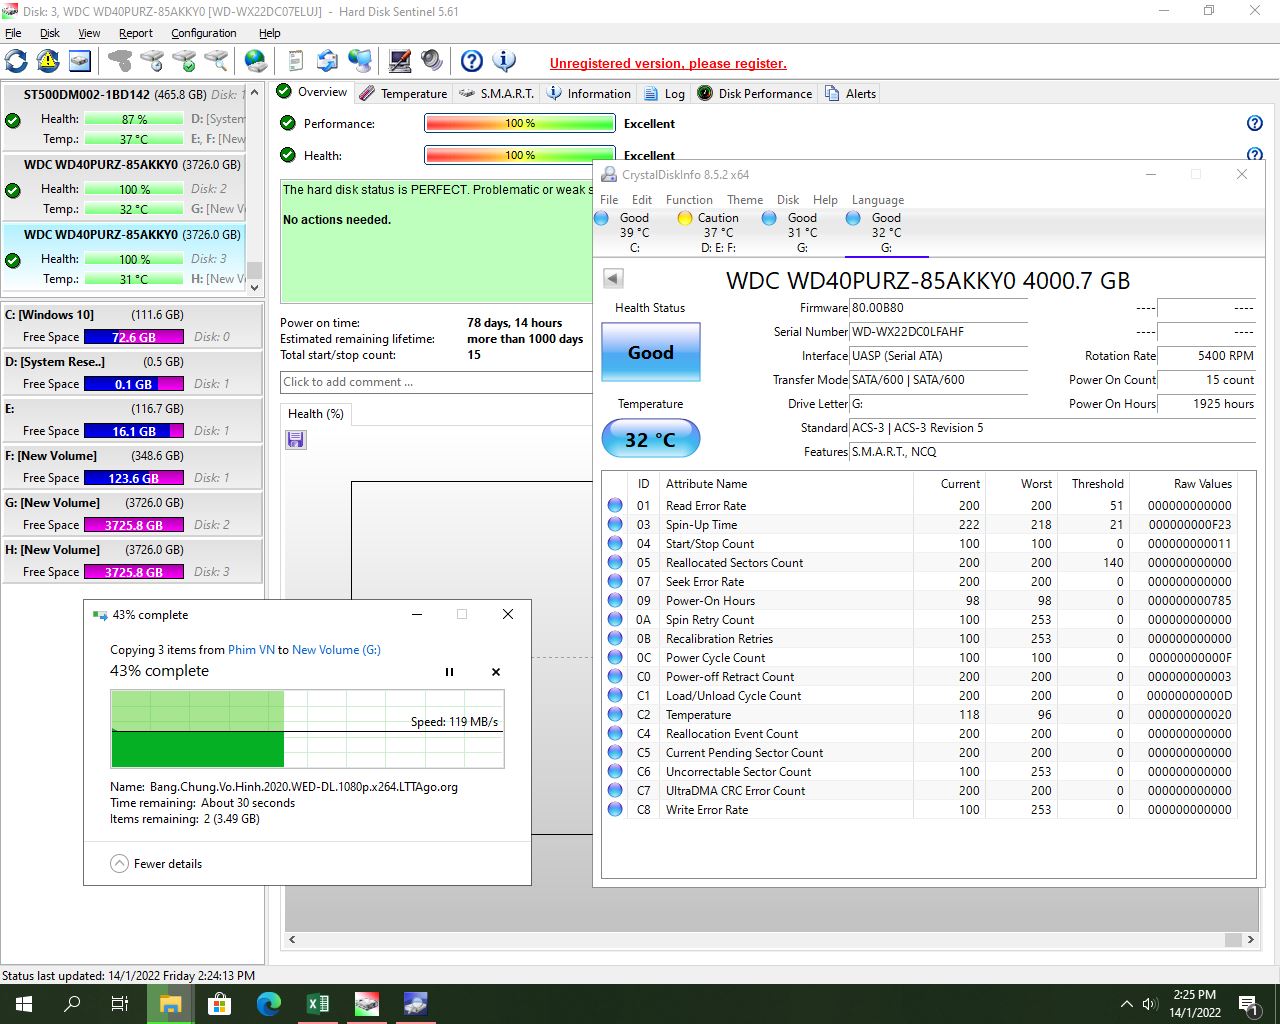This screenshot has width=1280, height=1024.
Task: Open Task View from the taskbar
Action: pos(120,1004)
